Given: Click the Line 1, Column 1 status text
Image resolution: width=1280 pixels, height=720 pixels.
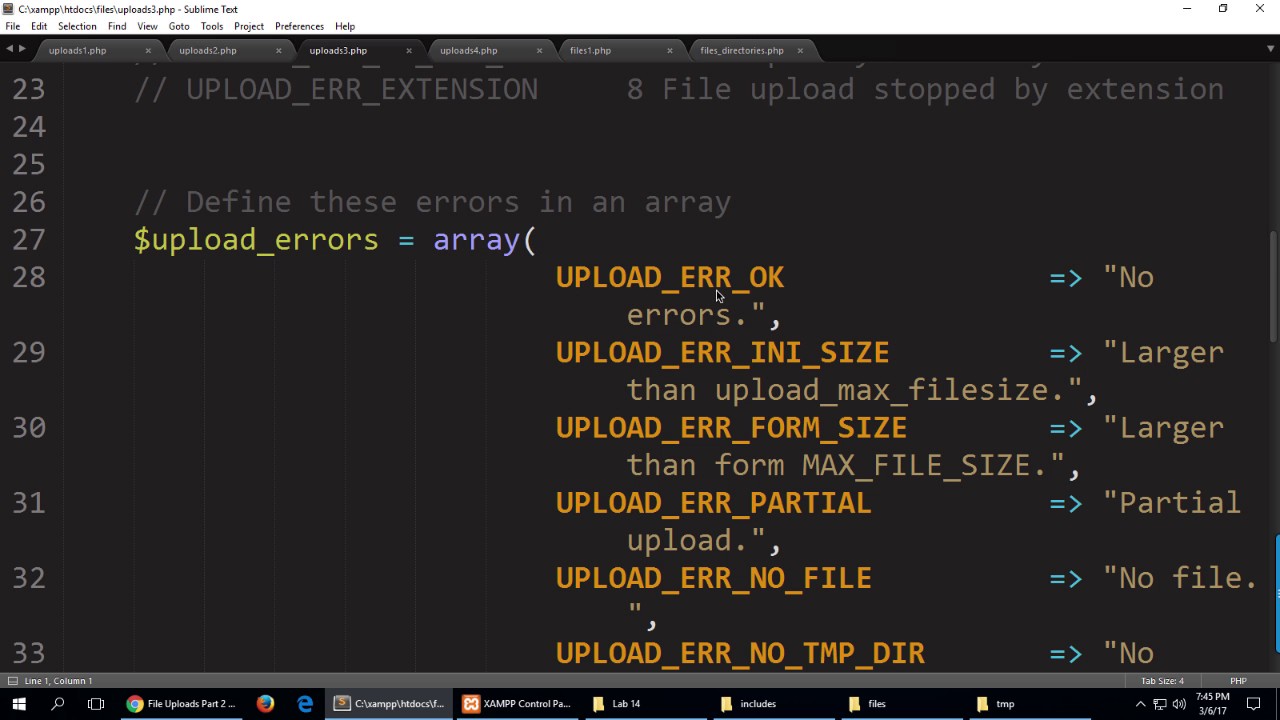Looking at the screenshot, I should (x=58, y=681).
